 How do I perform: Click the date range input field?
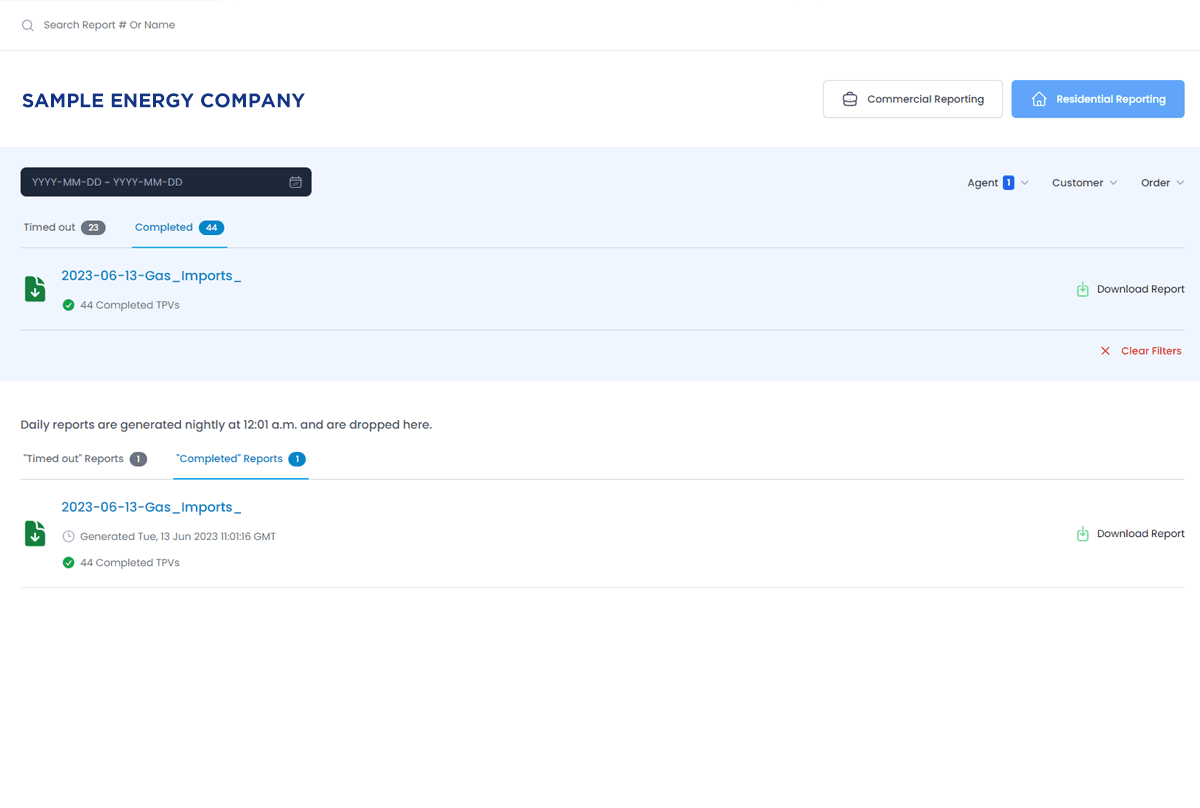150,182
